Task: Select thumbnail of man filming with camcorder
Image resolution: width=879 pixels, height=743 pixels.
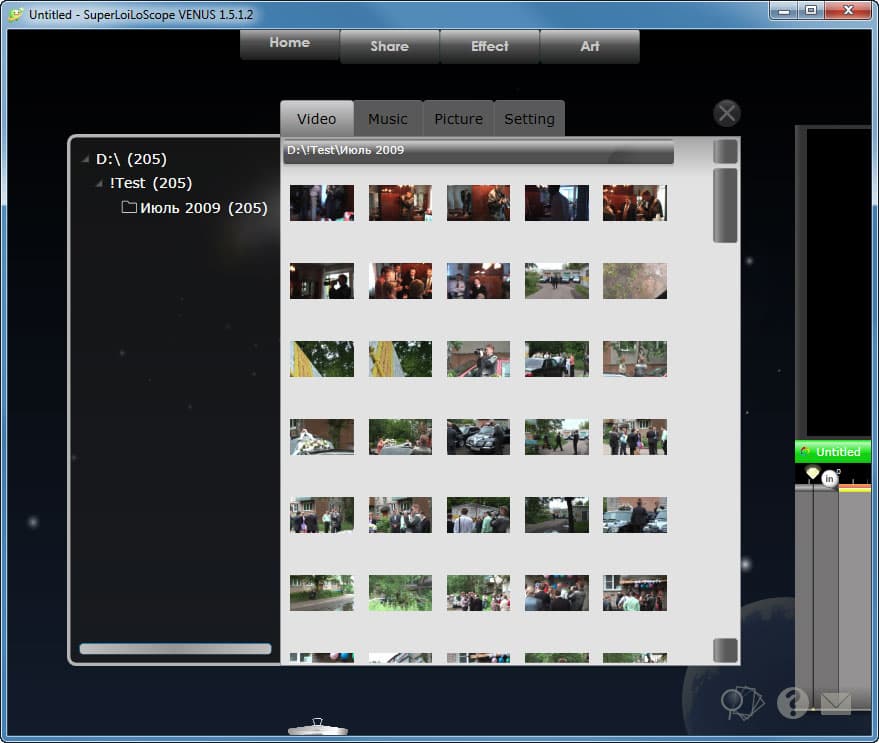Action: [478, 359]
